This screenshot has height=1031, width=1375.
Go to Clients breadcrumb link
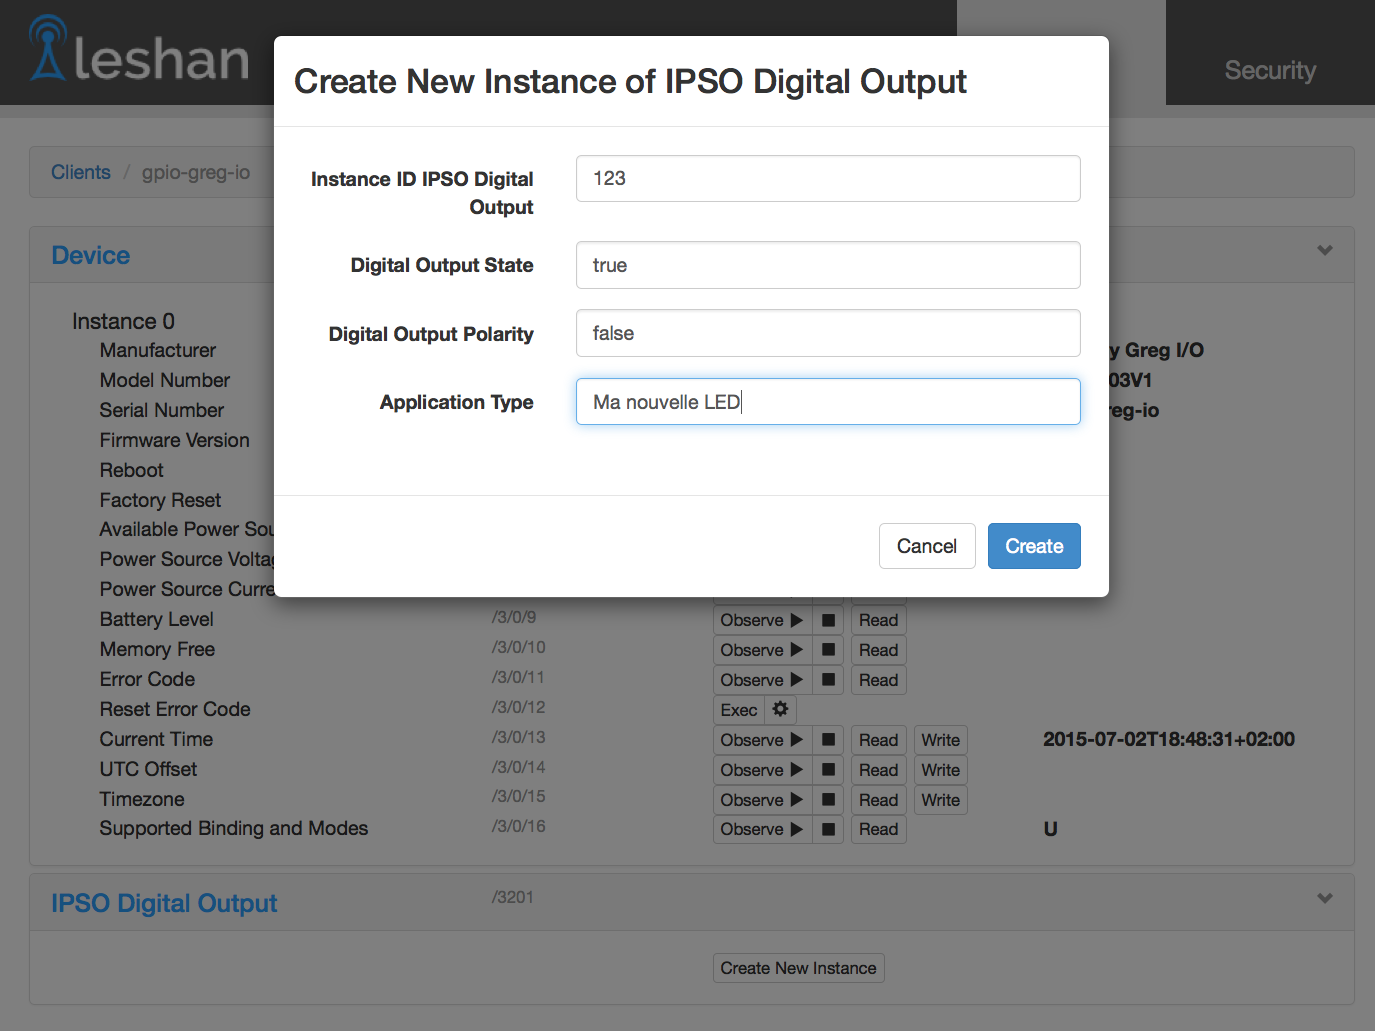tap(81, 172)
